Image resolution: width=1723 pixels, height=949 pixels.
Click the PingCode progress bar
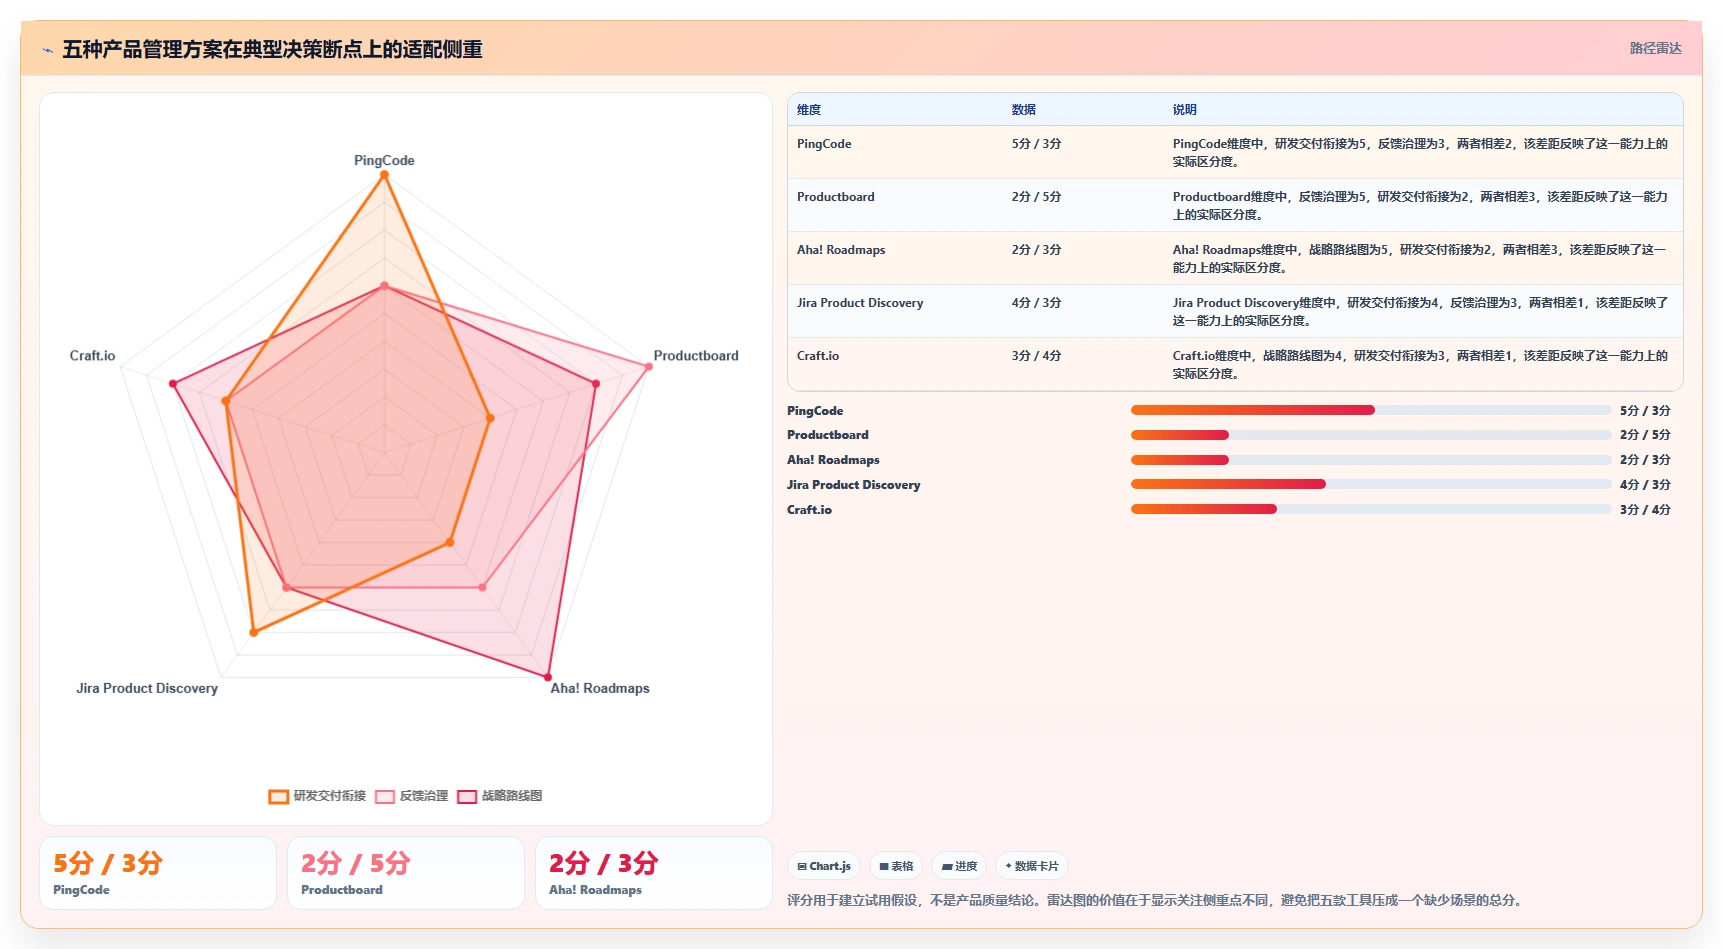point(1371,410)
